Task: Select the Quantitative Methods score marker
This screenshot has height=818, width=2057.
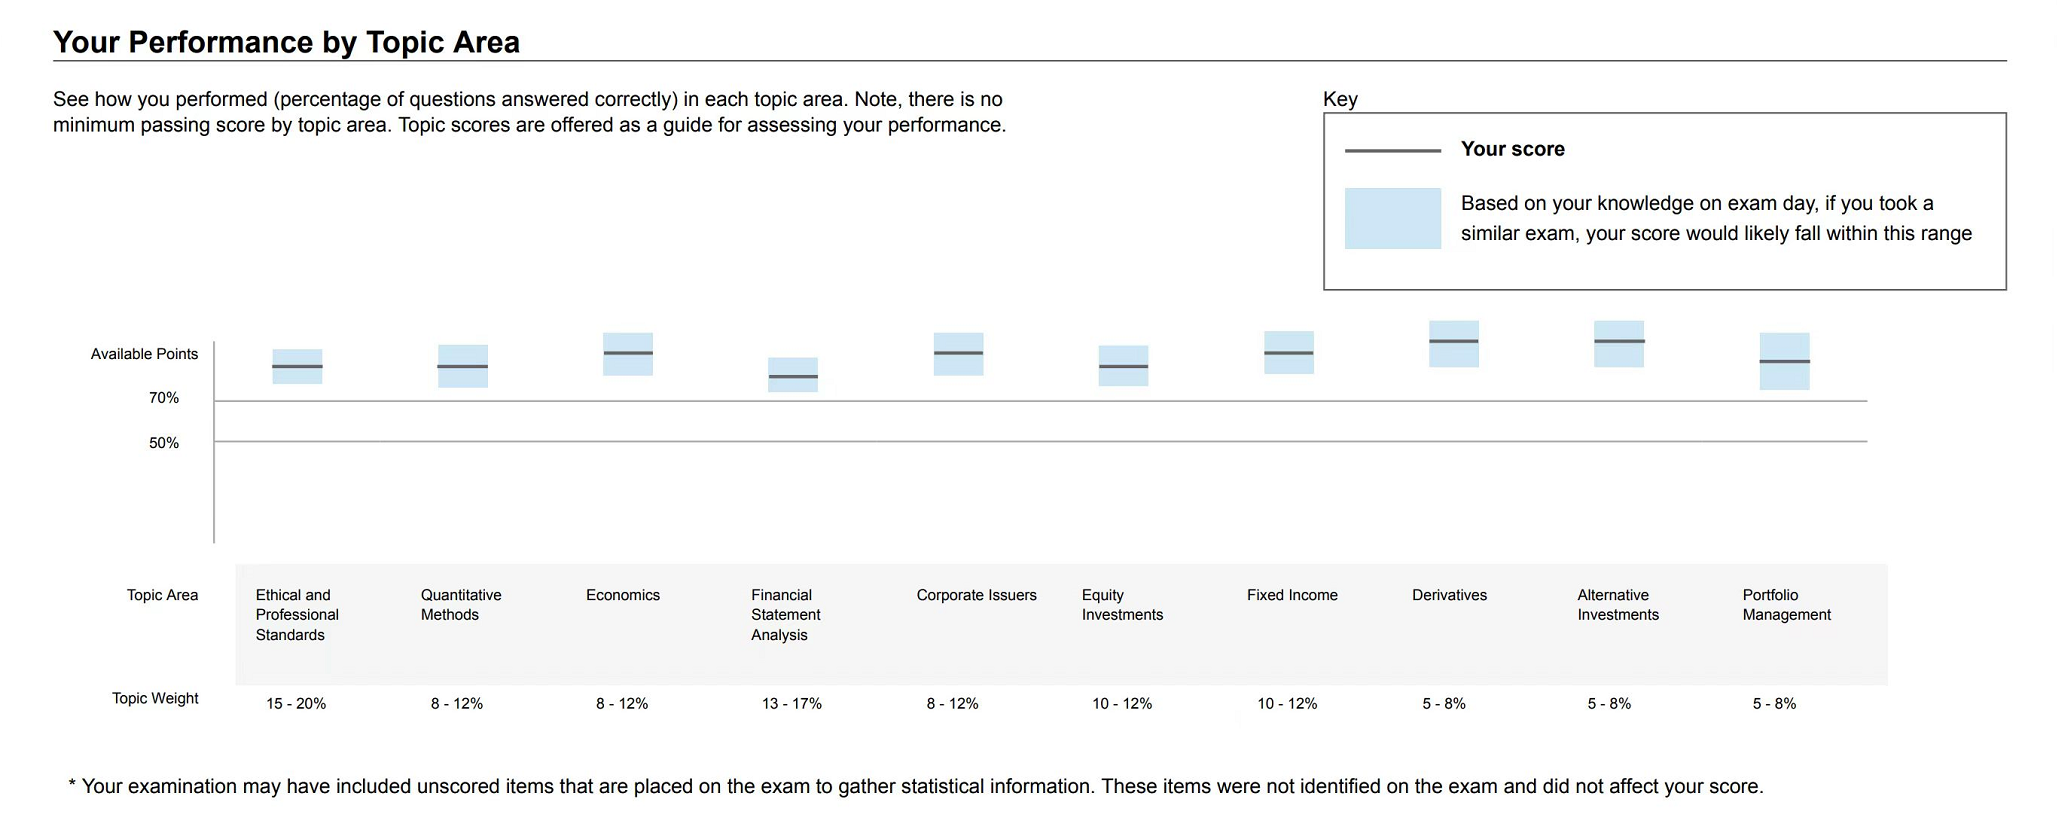Action: [x=463, y=366]
